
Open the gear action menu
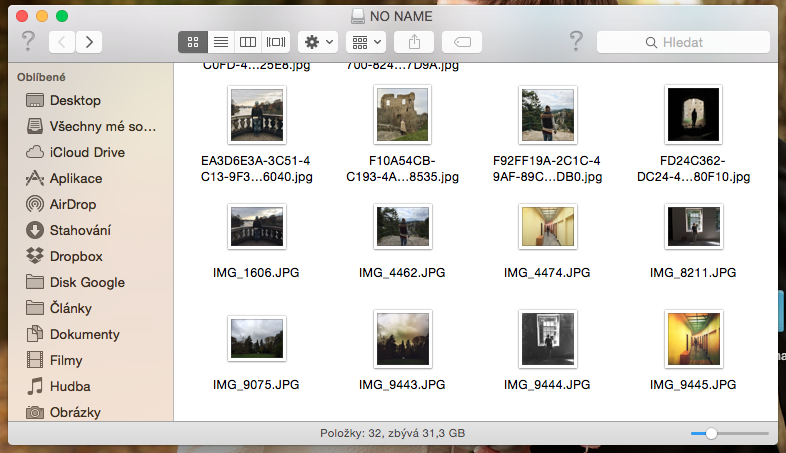coord(319,42)
